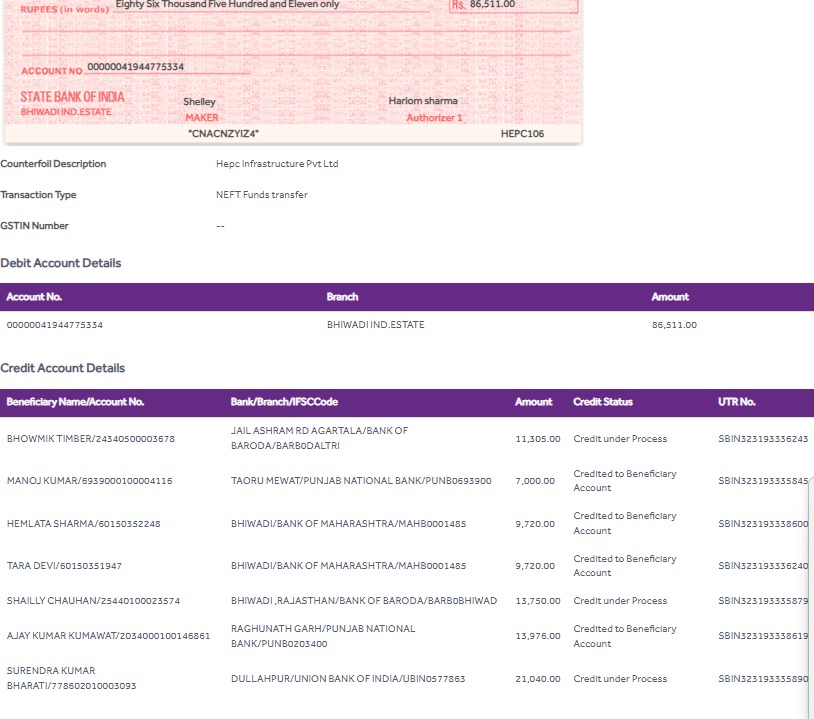The width and height of the screenshot is (814, 719).
Task: Select beneficiary SHAILLY CHAUHAN/25440100023574
Action: (93, 601)
